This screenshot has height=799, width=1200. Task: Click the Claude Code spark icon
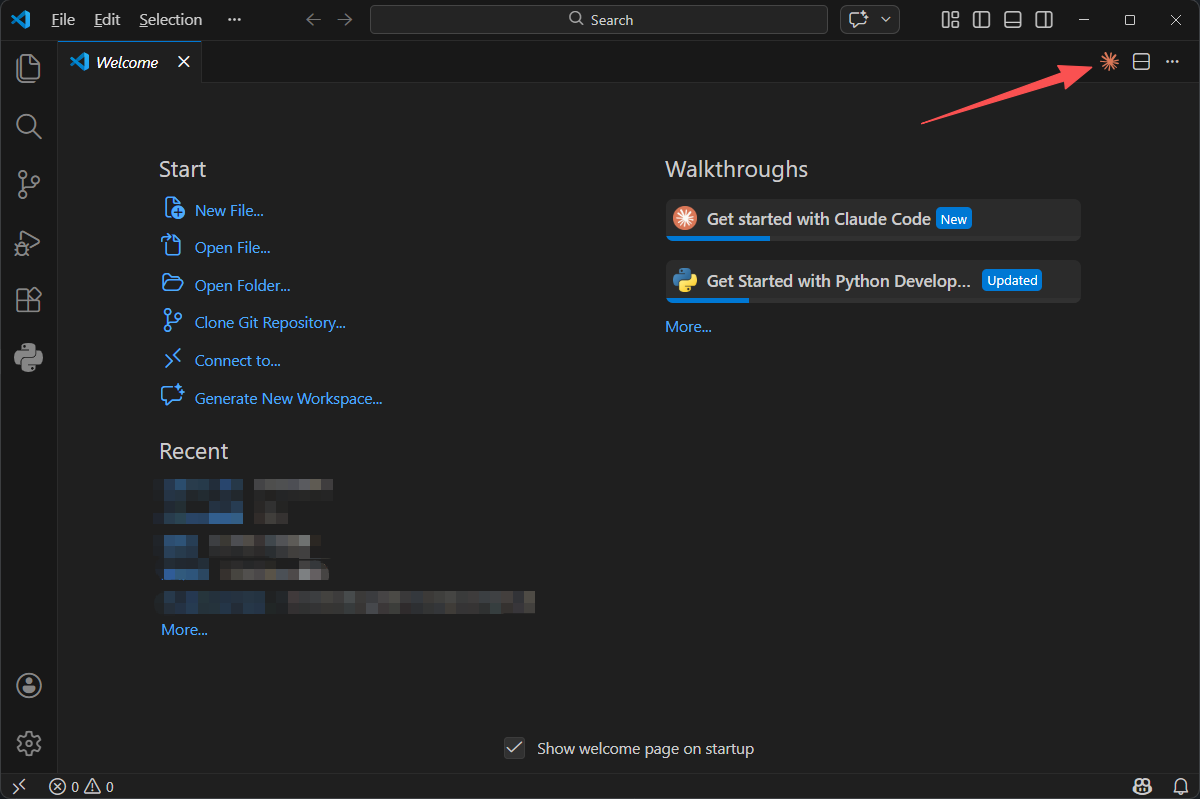(x=1109, y=62)
